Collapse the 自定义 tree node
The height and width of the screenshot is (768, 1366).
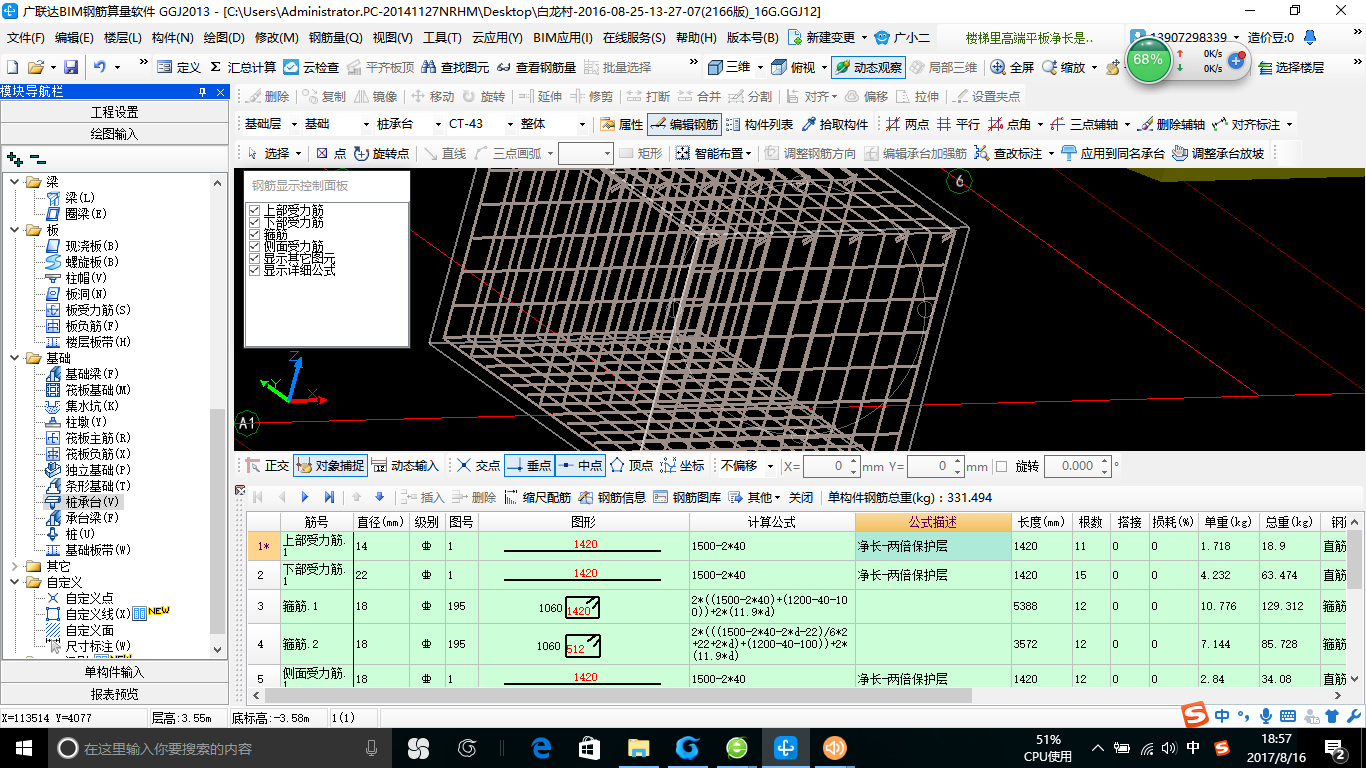click(x=14, y=582)
